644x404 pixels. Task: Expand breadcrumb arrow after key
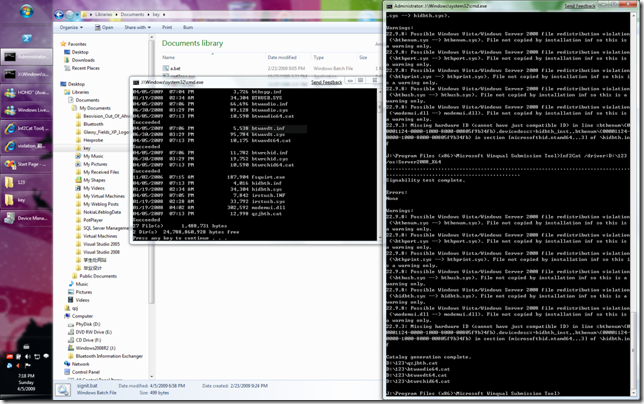click(164, 14)
